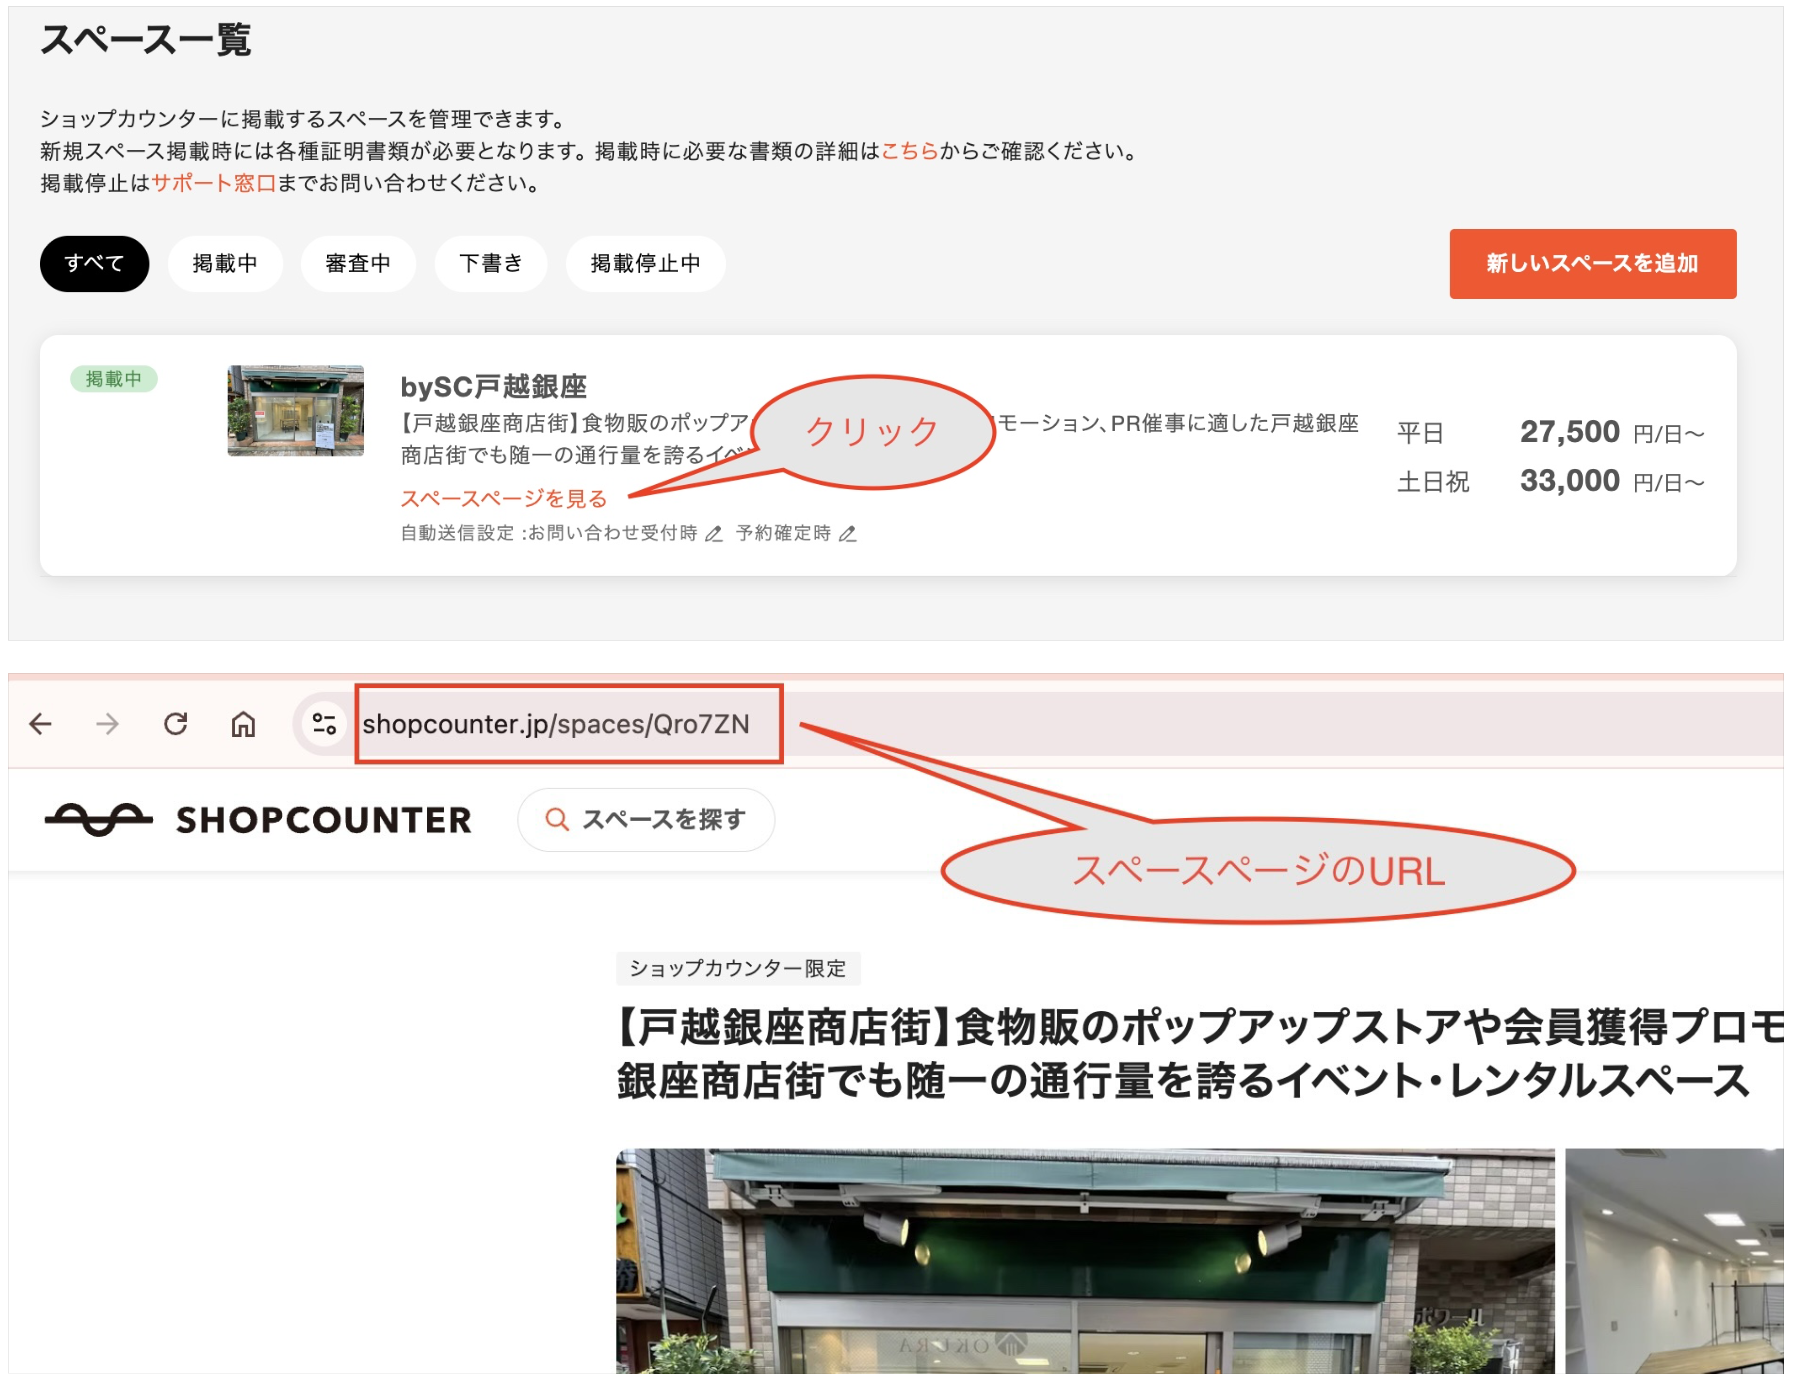1796x1386 pixels.
Task: Click the SHOPCOUNTER logo
Action: click(x=258, y=820)
